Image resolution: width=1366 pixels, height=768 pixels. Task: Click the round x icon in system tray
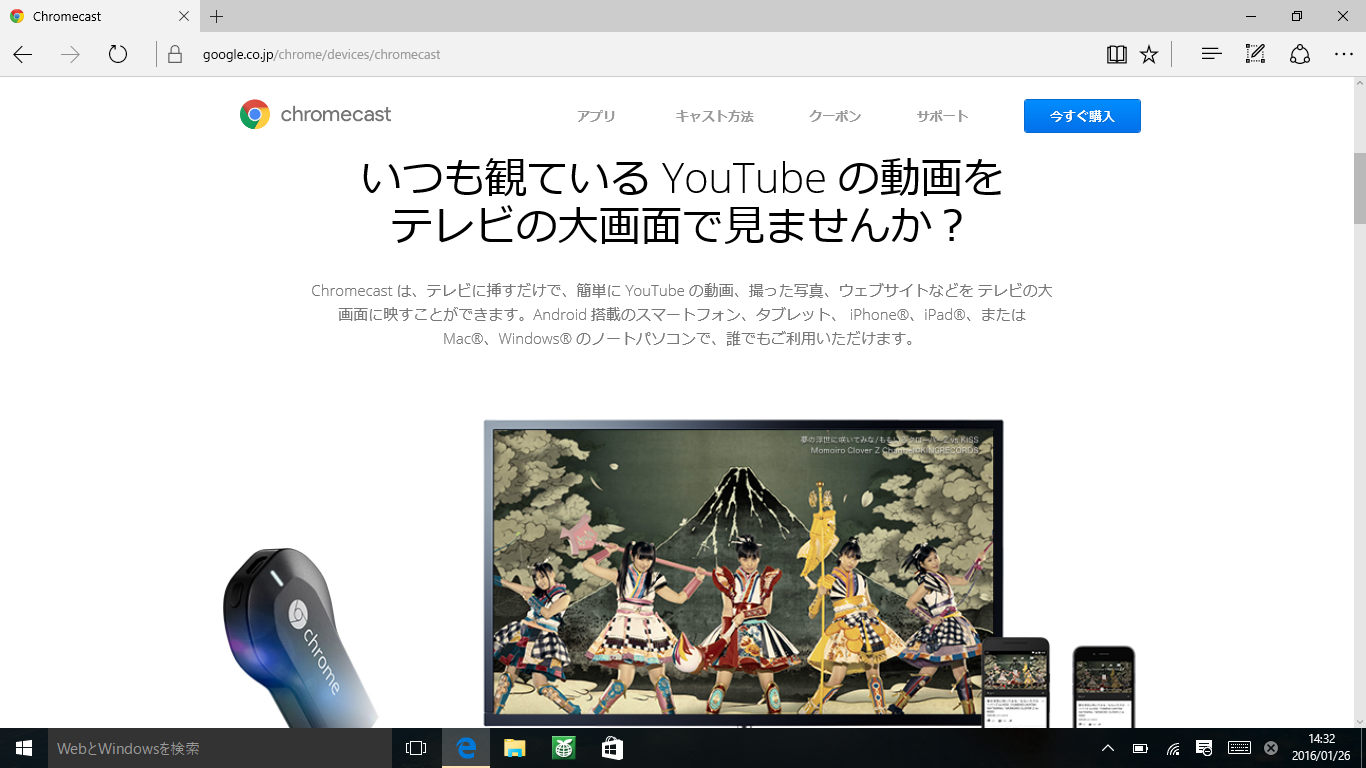coord(1271,748)
